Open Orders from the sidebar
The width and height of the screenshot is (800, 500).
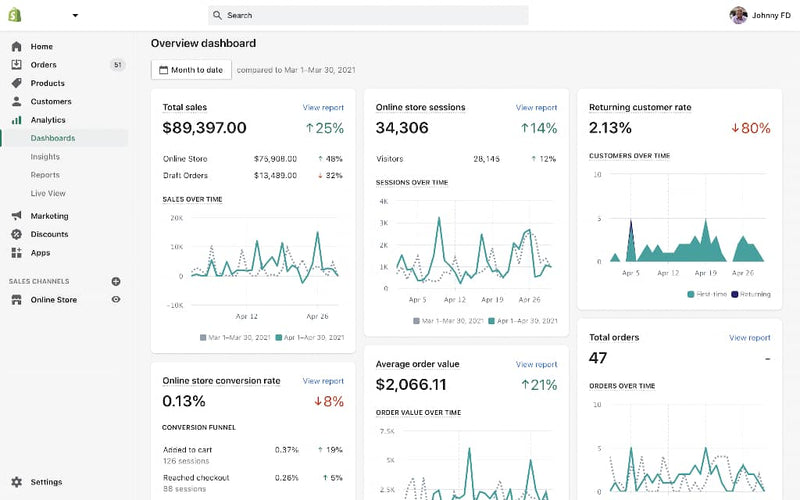coord(43,65)
